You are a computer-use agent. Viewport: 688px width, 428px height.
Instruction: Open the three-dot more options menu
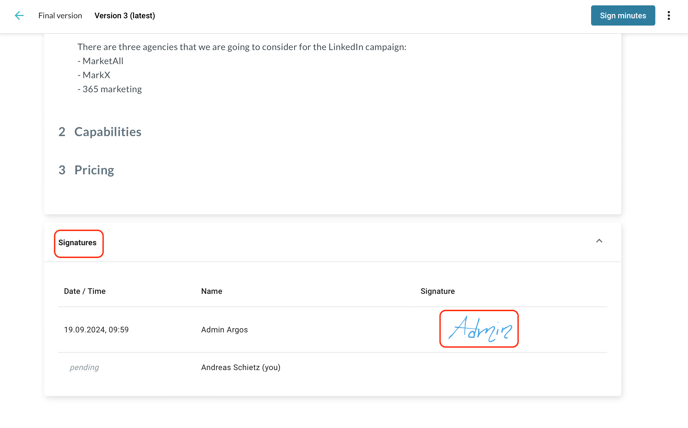(669, 16)
